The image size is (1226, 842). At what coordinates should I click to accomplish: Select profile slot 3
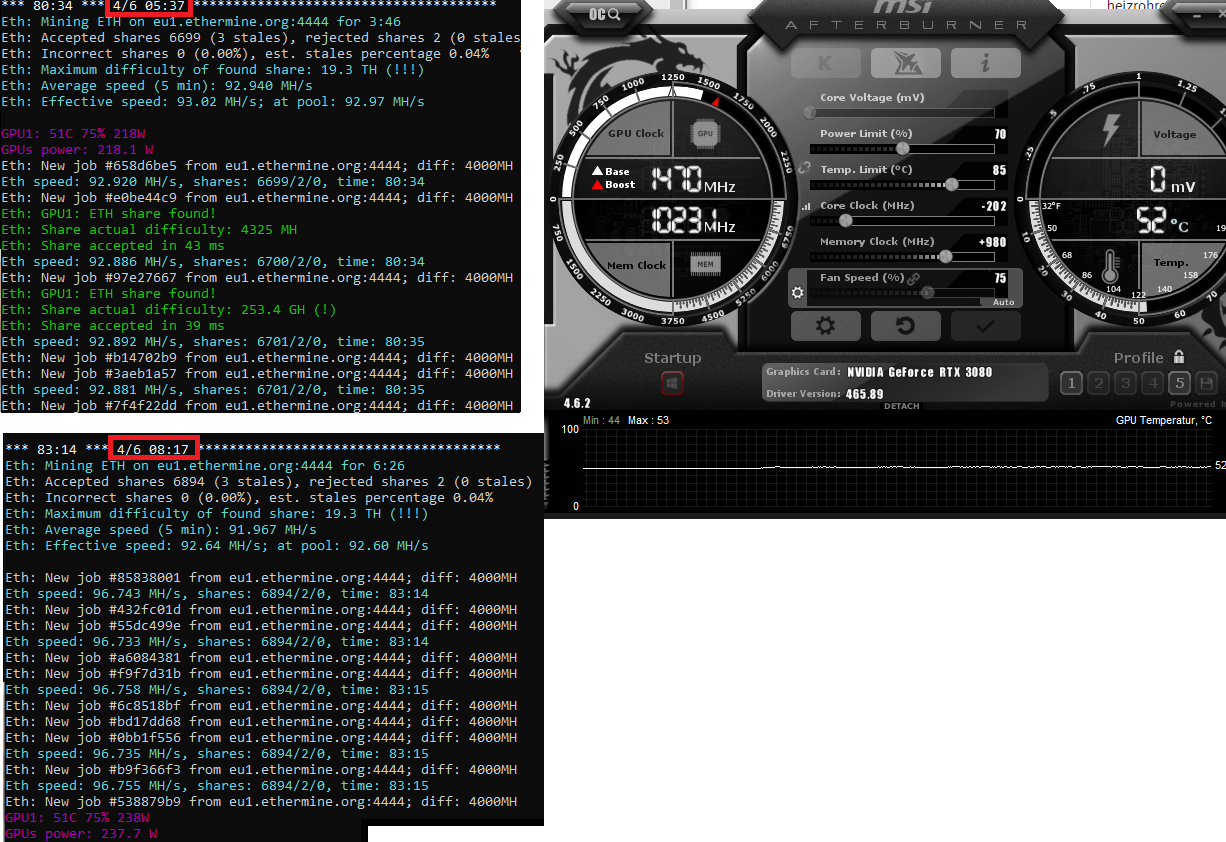(x=1125, y=383)
